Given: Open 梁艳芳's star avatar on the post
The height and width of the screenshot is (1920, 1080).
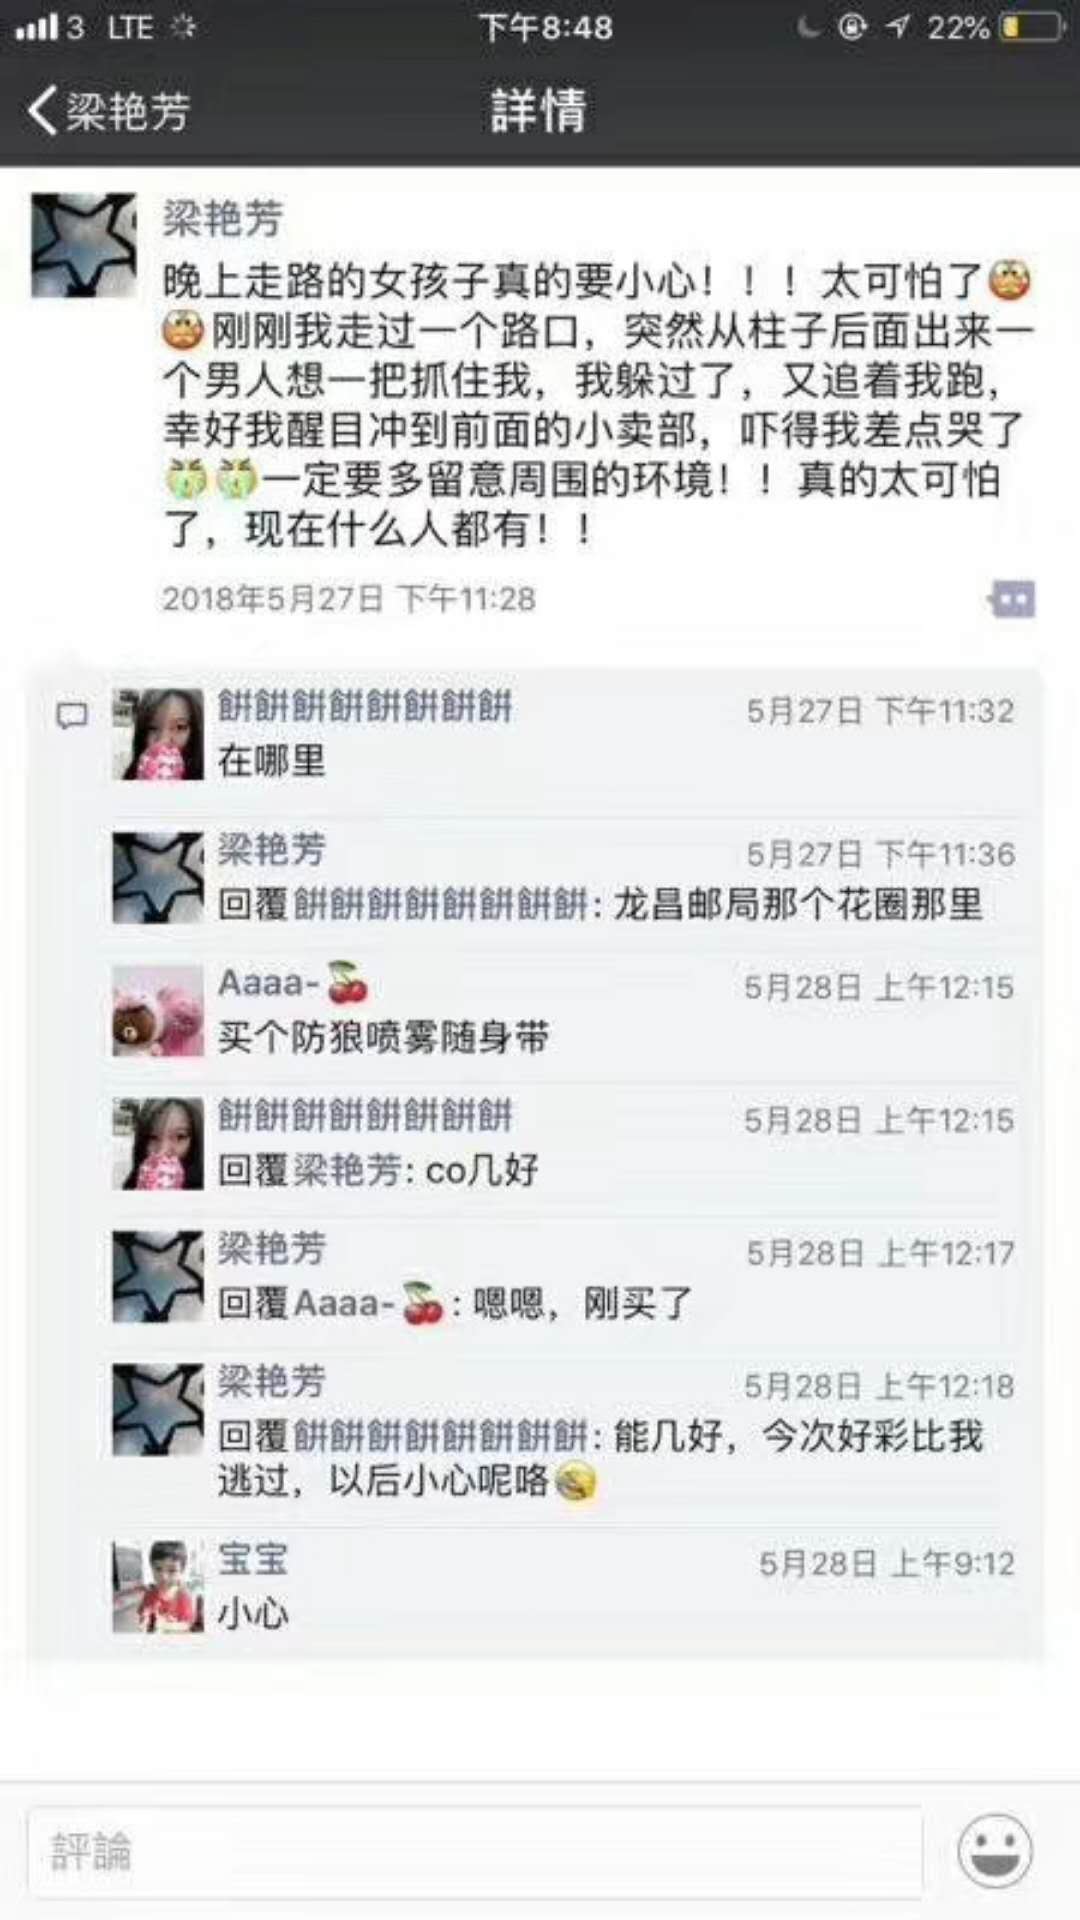Looking at the screenshot, I should 84,245.
